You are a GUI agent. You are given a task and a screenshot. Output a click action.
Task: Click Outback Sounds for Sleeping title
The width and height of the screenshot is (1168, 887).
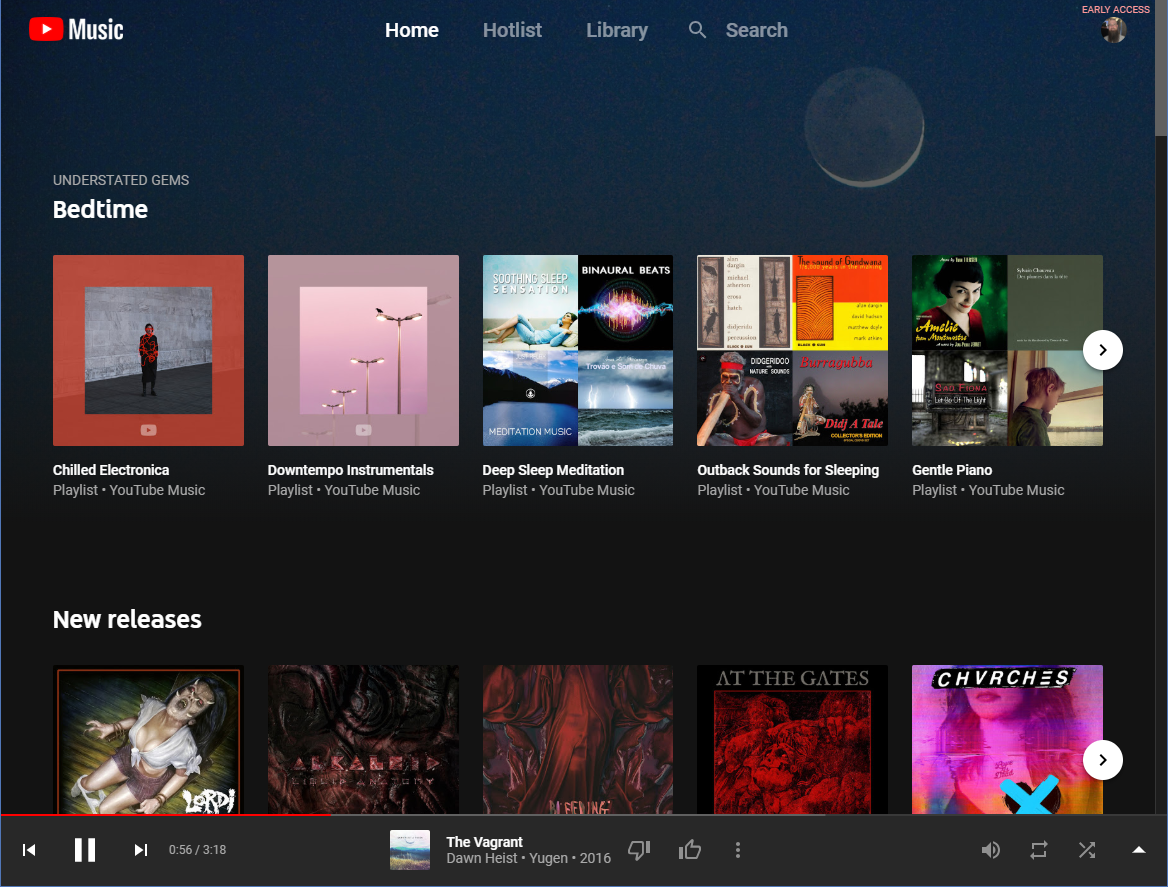click(x=788, y=470)
